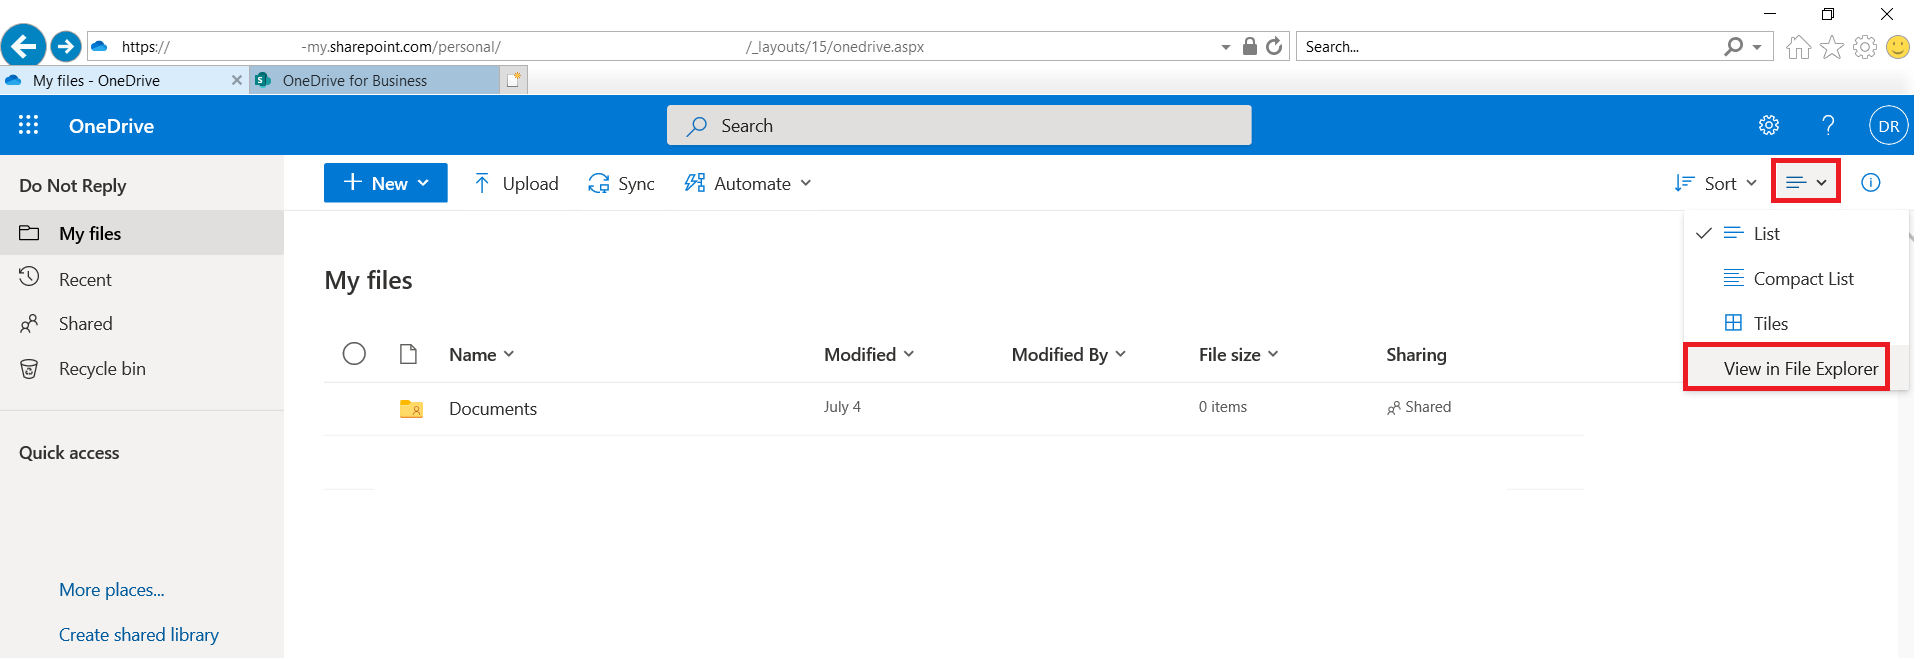
Task: Expand the Modified column header menu
Action: (x=869, y=354)
